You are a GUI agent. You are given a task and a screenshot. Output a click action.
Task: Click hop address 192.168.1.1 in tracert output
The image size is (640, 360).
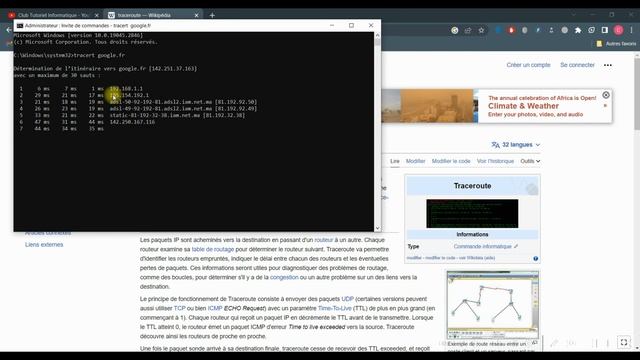(x=126, y=89)
